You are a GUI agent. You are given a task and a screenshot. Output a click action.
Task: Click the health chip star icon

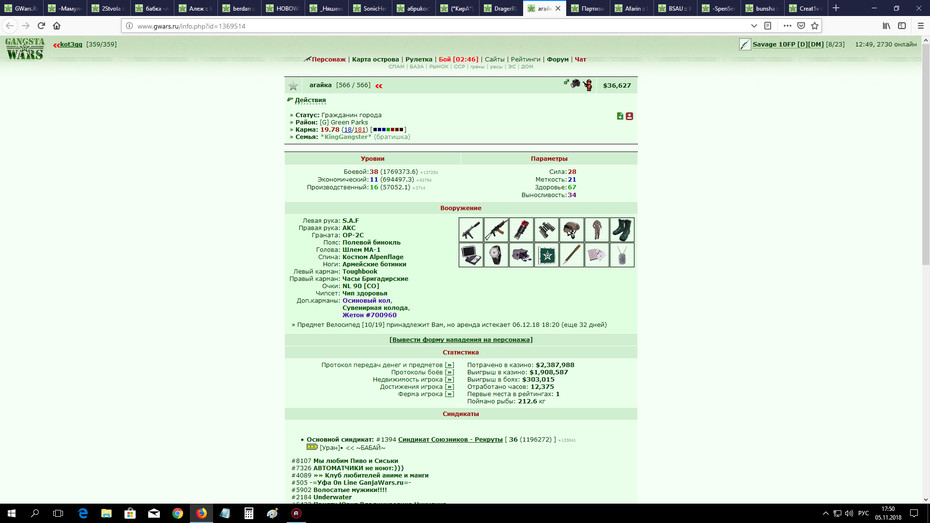(546, 256)
